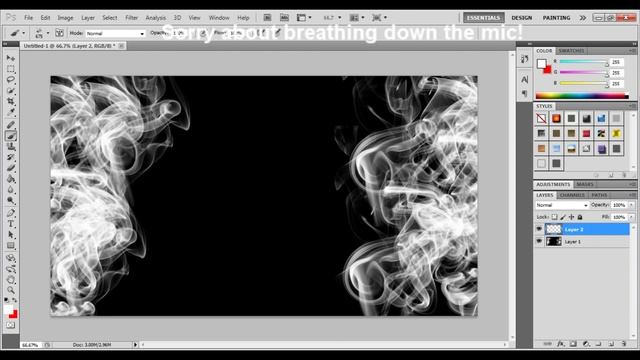
Task: Select the Dodge tool
Action: tap(11, 200)
